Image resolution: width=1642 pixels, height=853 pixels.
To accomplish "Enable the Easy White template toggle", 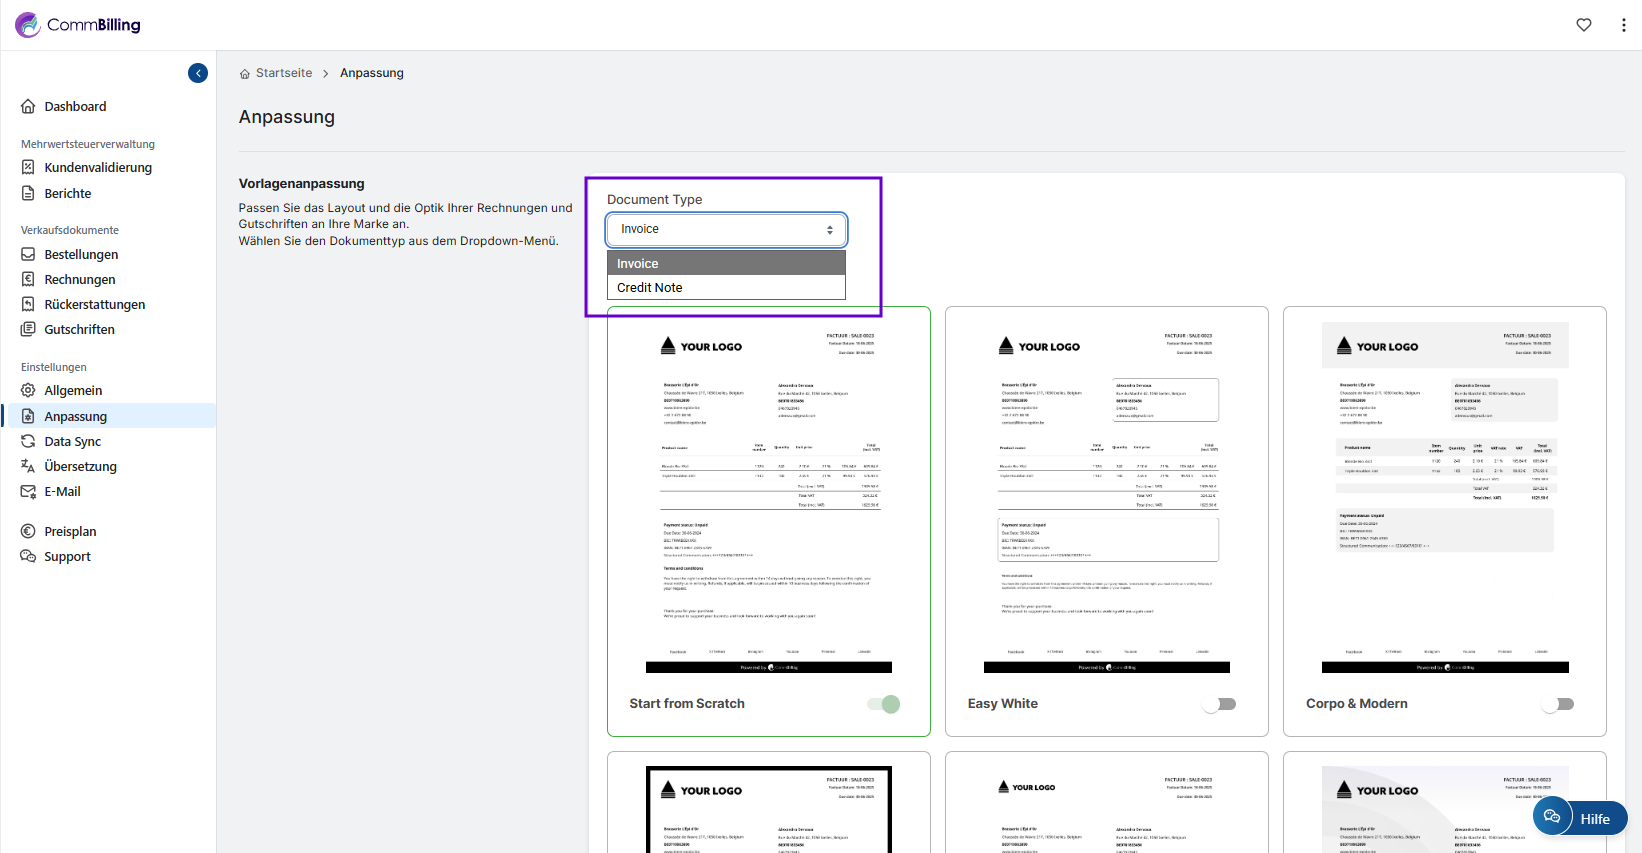I will [x=1220, y=704].
